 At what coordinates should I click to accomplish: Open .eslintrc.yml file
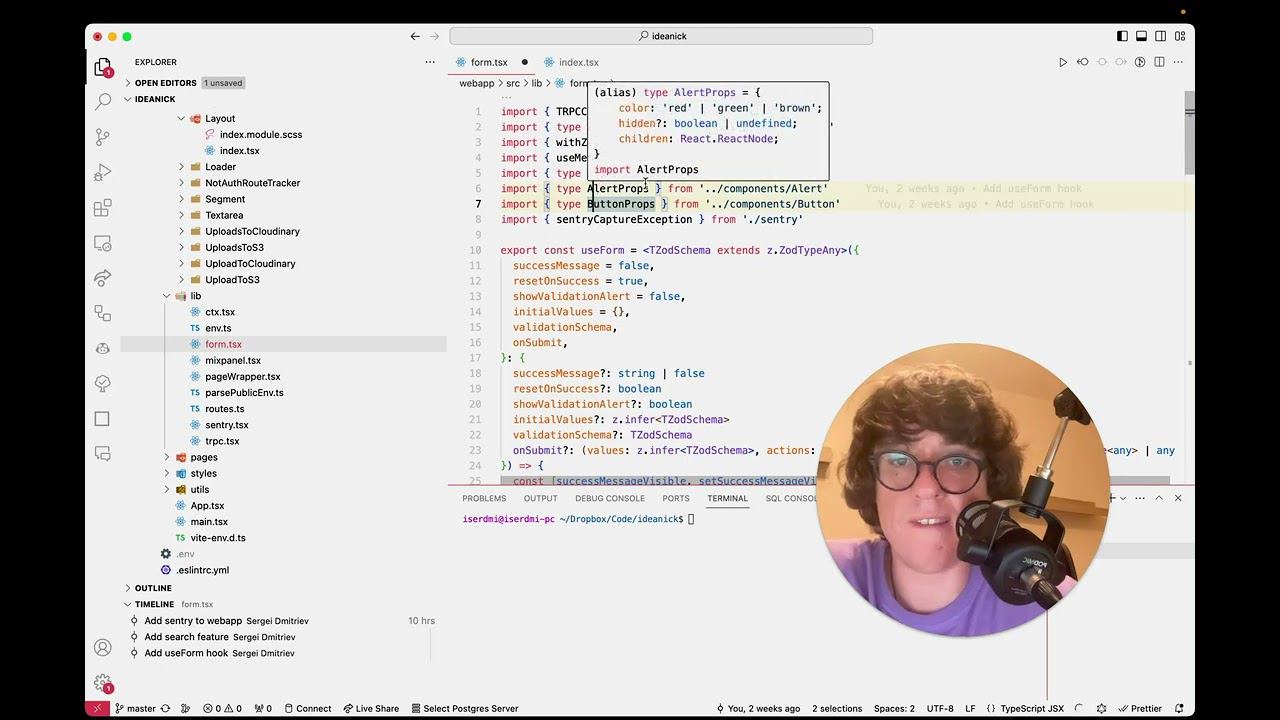coord(284,570)
